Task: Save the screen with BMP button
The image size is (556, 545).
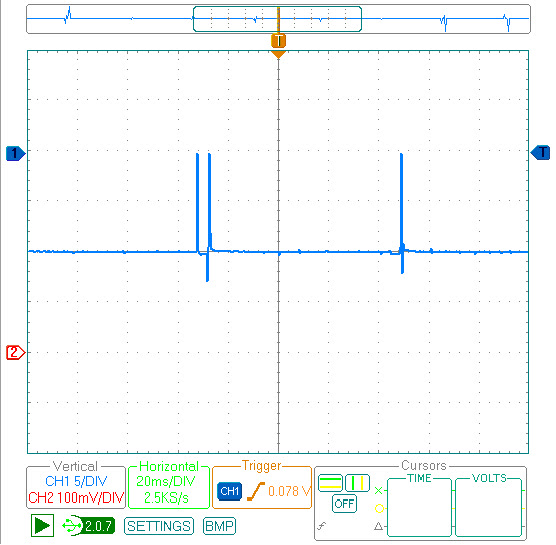Action: click(x=219, y=526)
